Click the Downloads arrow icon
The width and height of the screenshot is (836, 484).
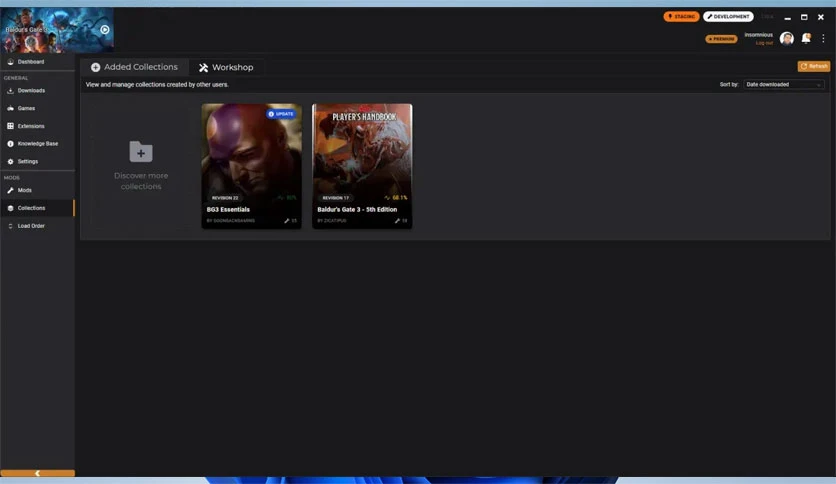pyautogui.click(x=10, y=91)
